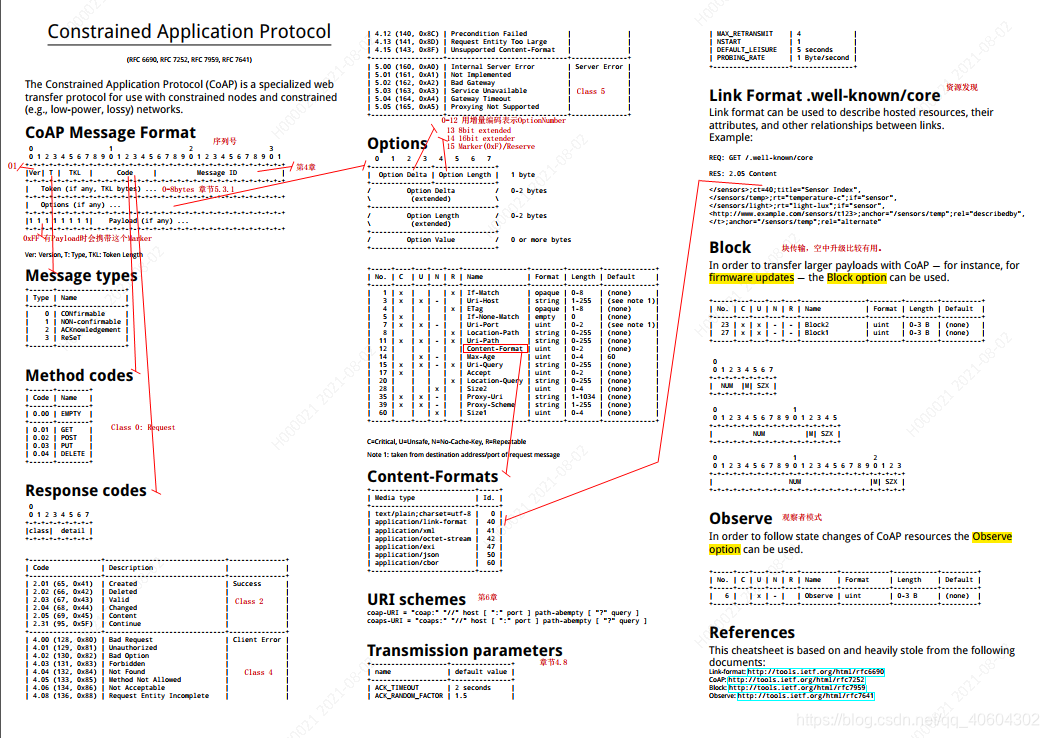
Task: Select the highlighted 'firmware updates' text
Action: 751,278
